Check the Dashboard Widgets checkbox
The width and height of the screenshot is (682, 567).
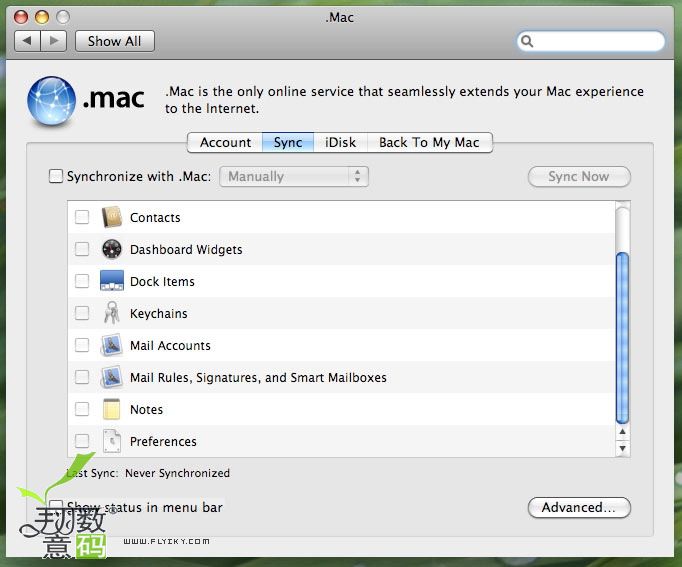[x=82, y=249]
